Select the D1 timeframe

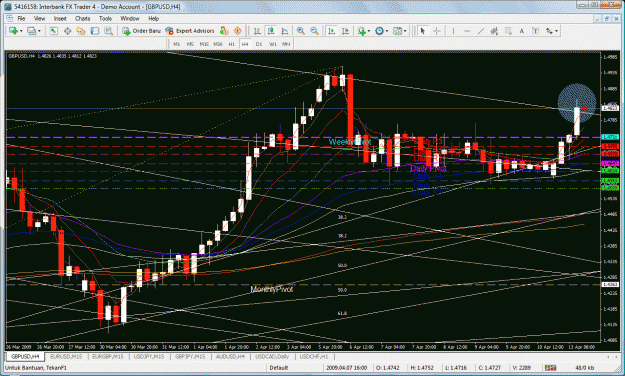259,44
